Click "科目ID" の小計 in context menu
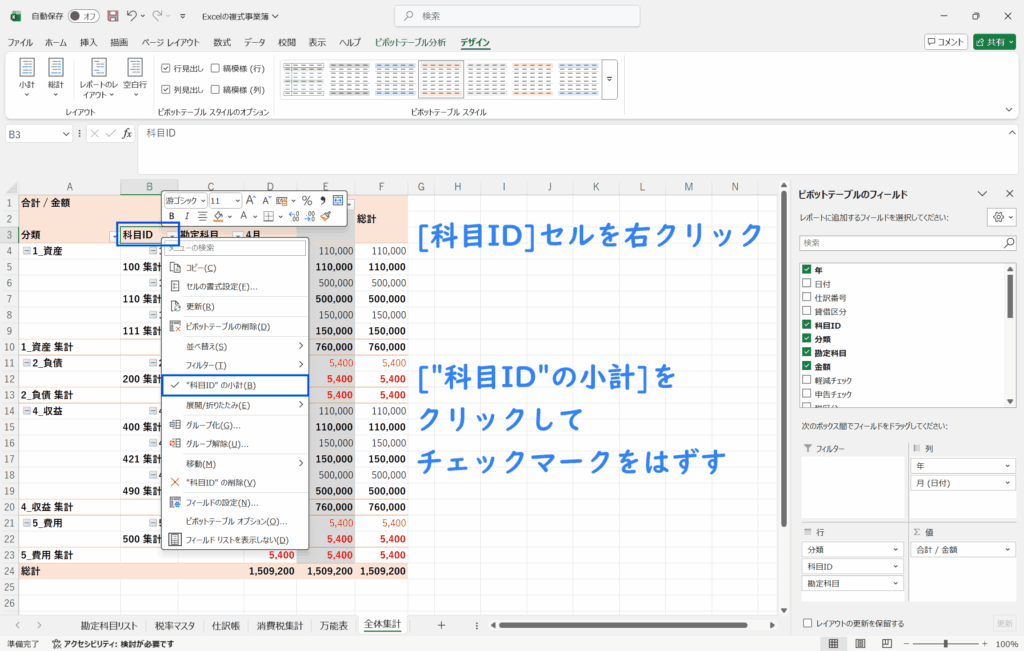Image resolution: width=1024 pixels, height=651 pixels. 235,385
